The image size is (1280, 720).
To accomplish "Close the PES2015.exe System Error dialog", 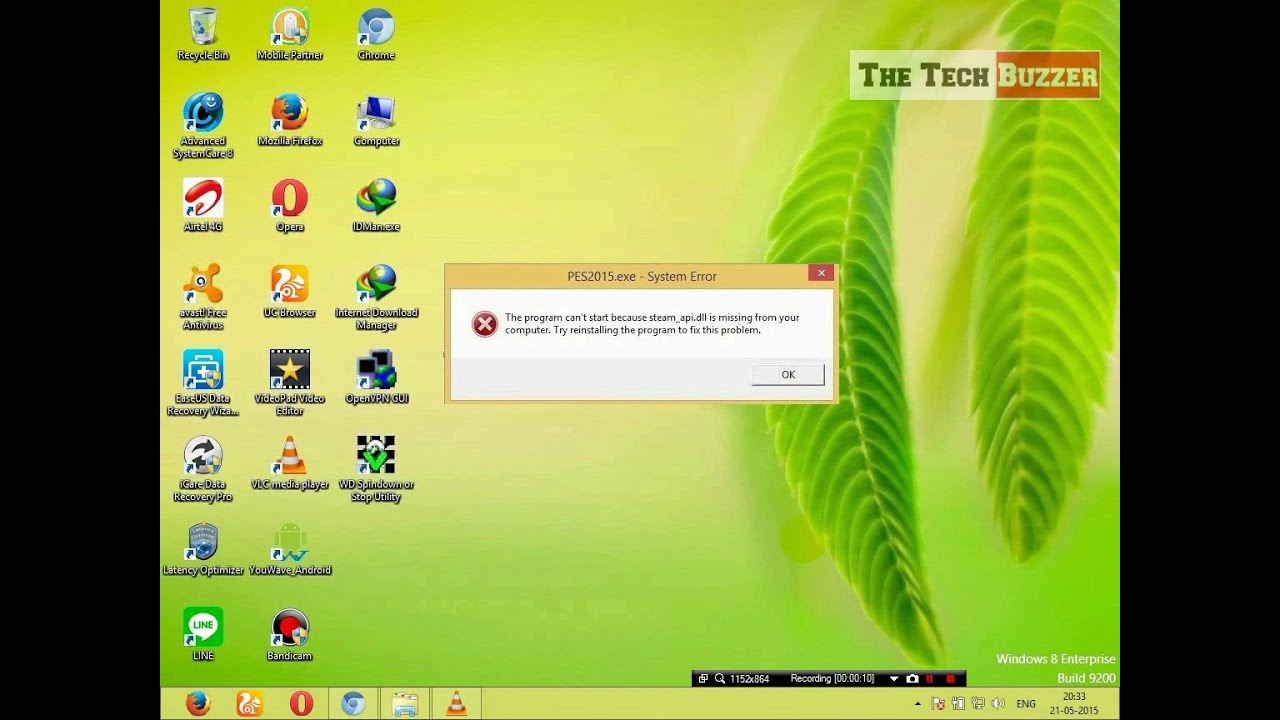I will [821, 273].
